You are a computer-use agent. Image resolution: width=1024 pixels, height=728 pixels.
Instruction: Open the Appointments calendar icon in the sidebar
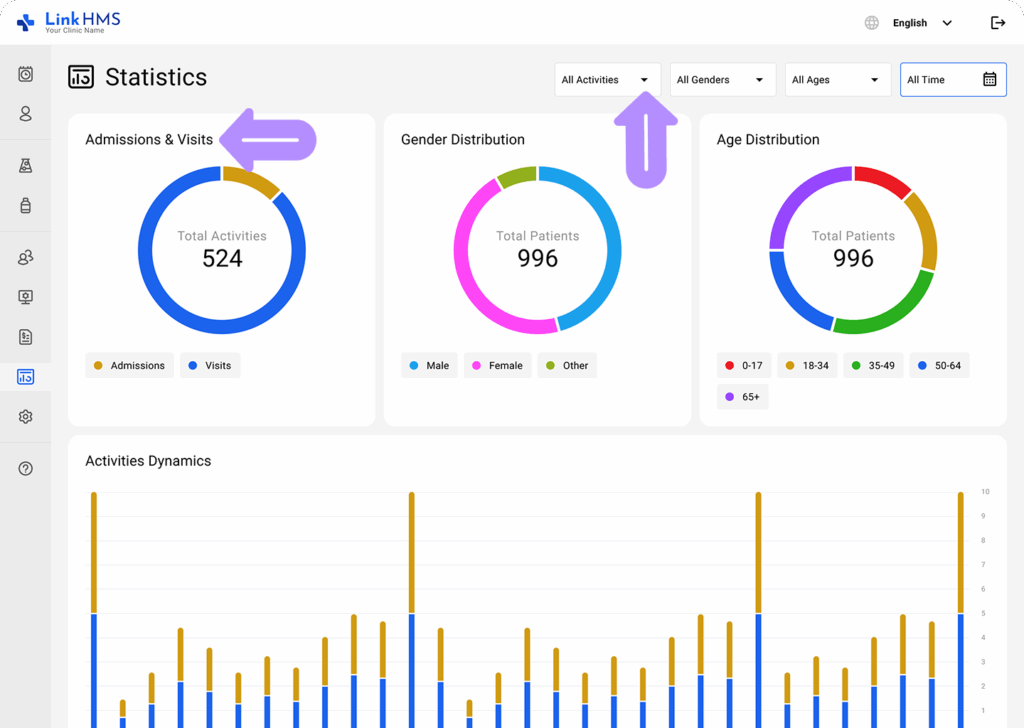coord(25,74)
